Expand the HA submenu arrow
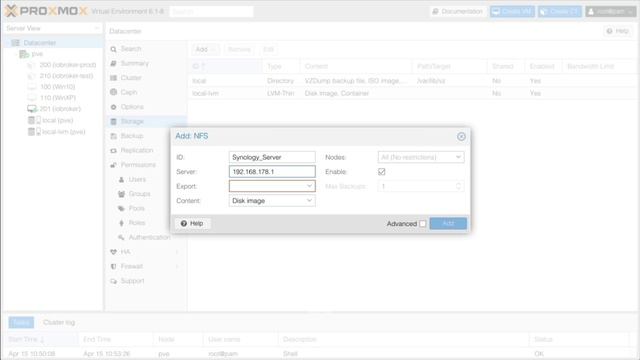This screenshot has width=640, height=360. (177, 252)
